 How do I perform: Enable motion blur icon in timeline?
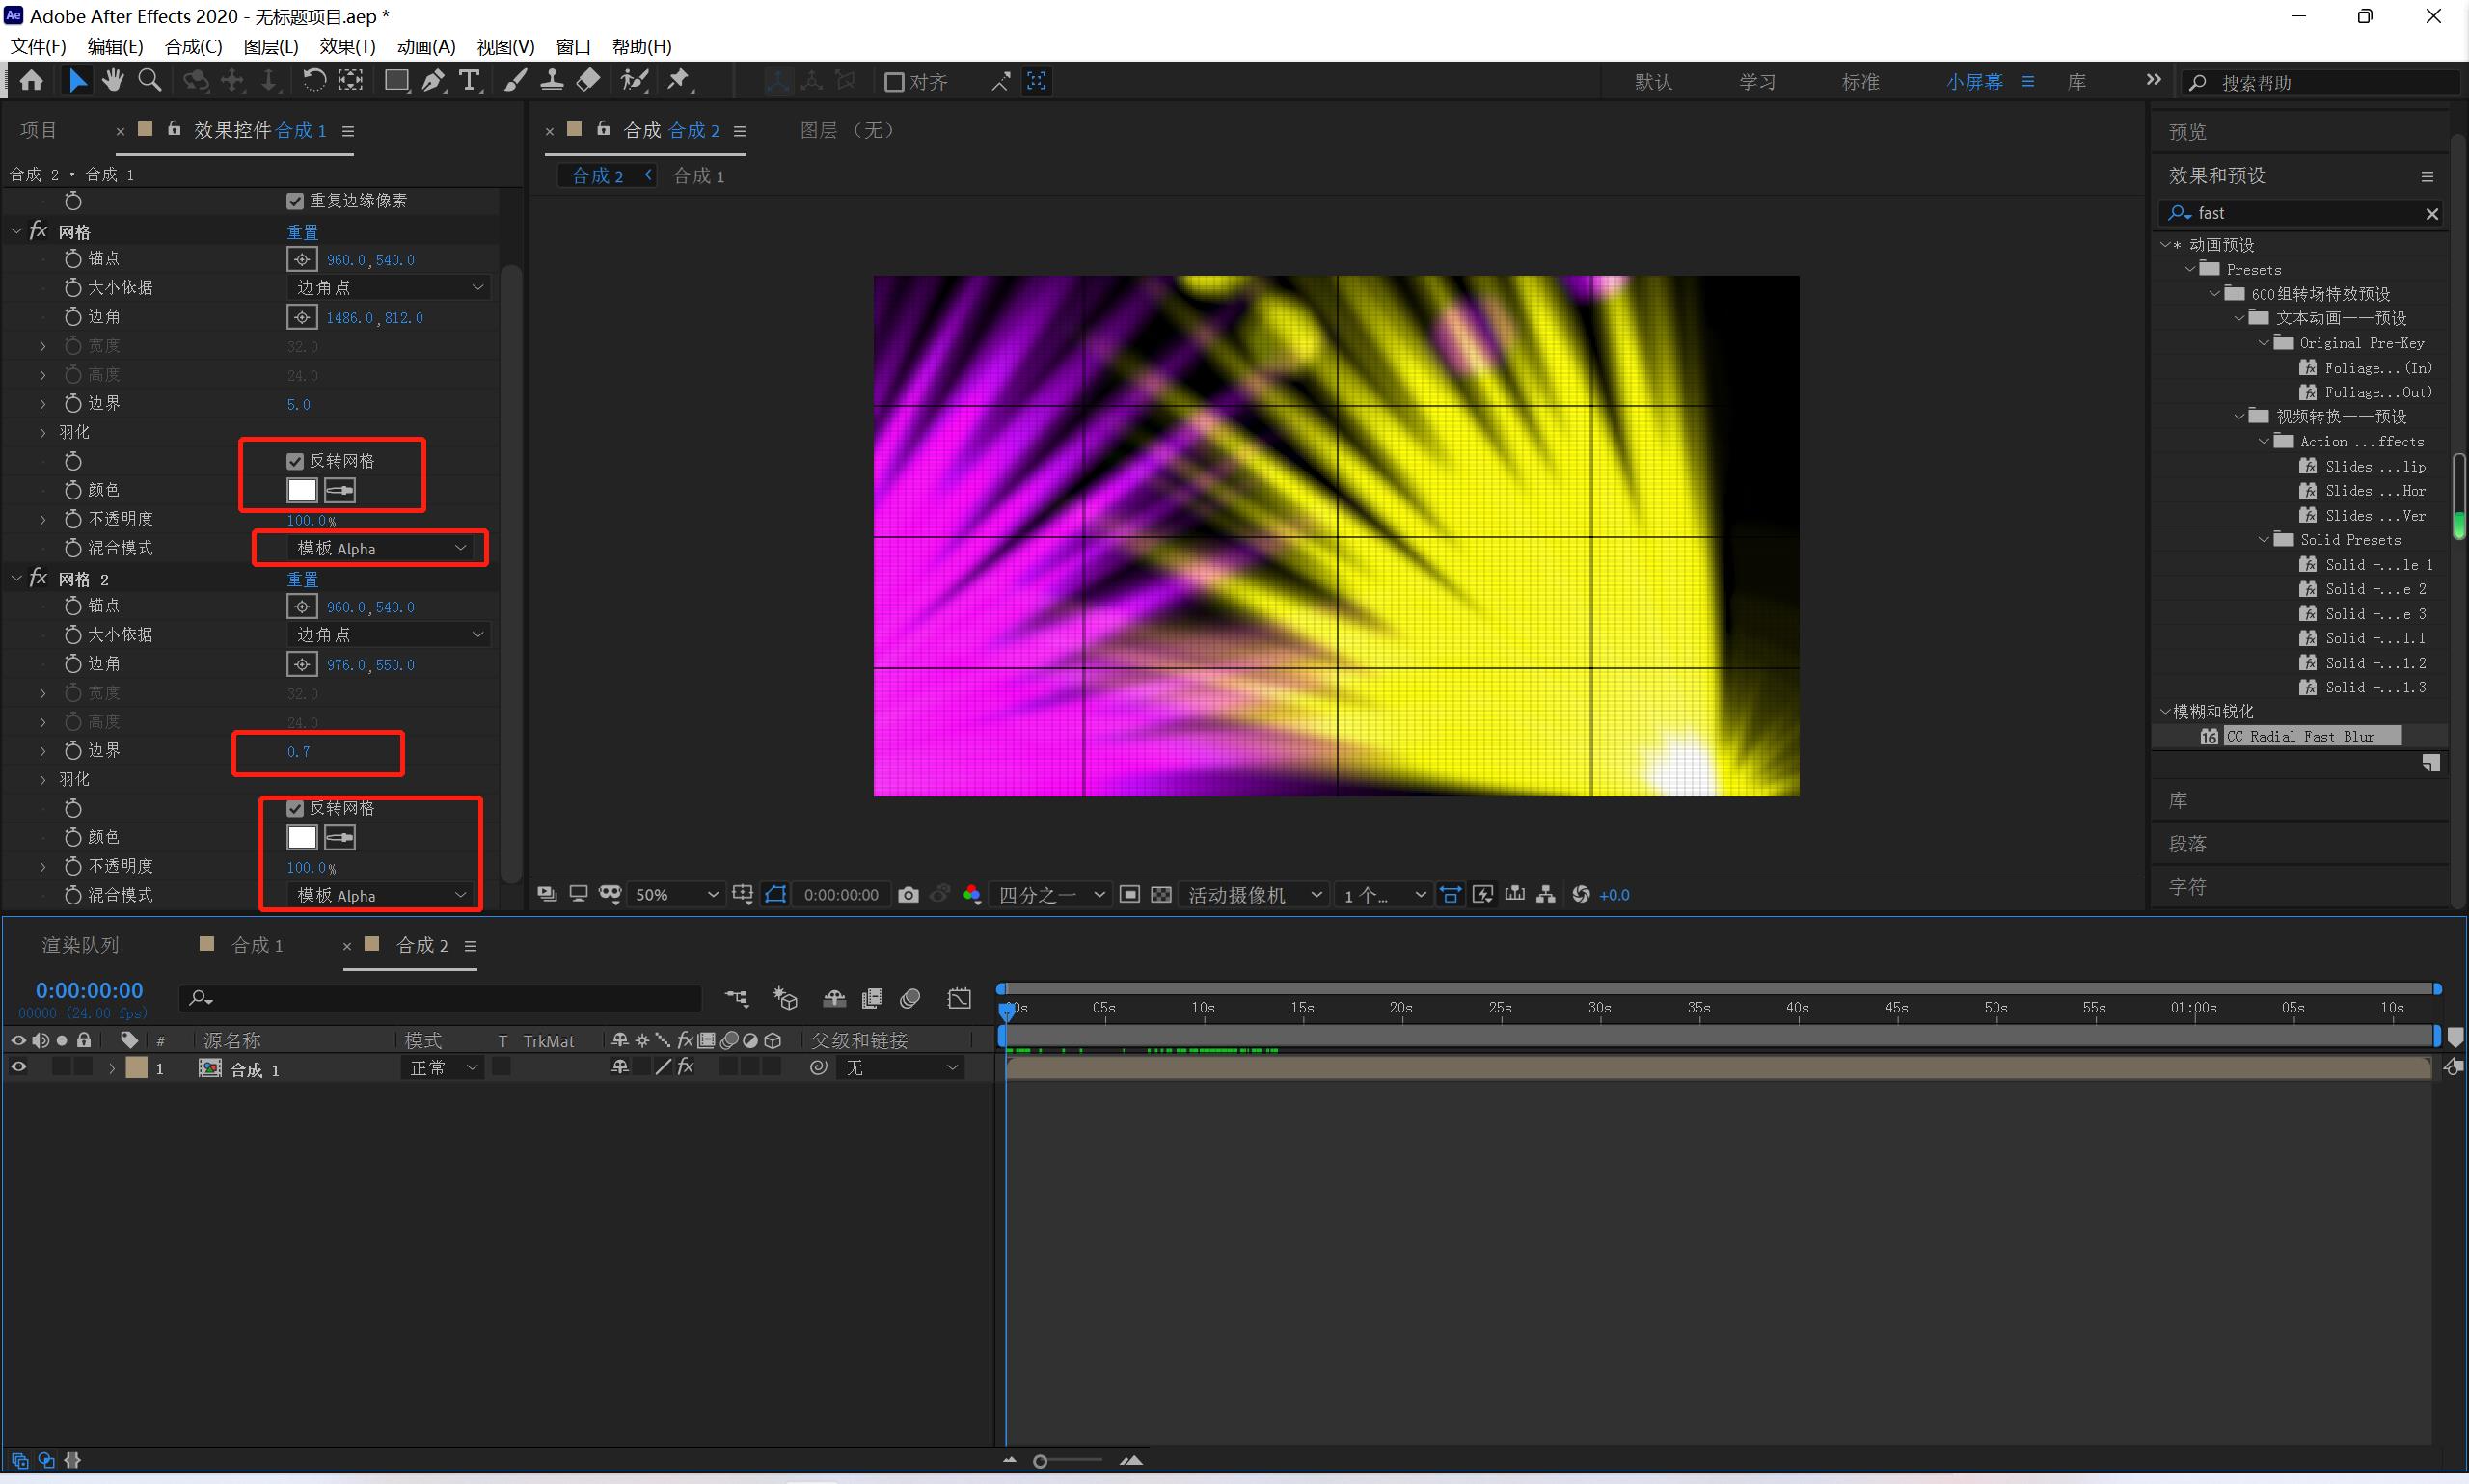[910, 998]
